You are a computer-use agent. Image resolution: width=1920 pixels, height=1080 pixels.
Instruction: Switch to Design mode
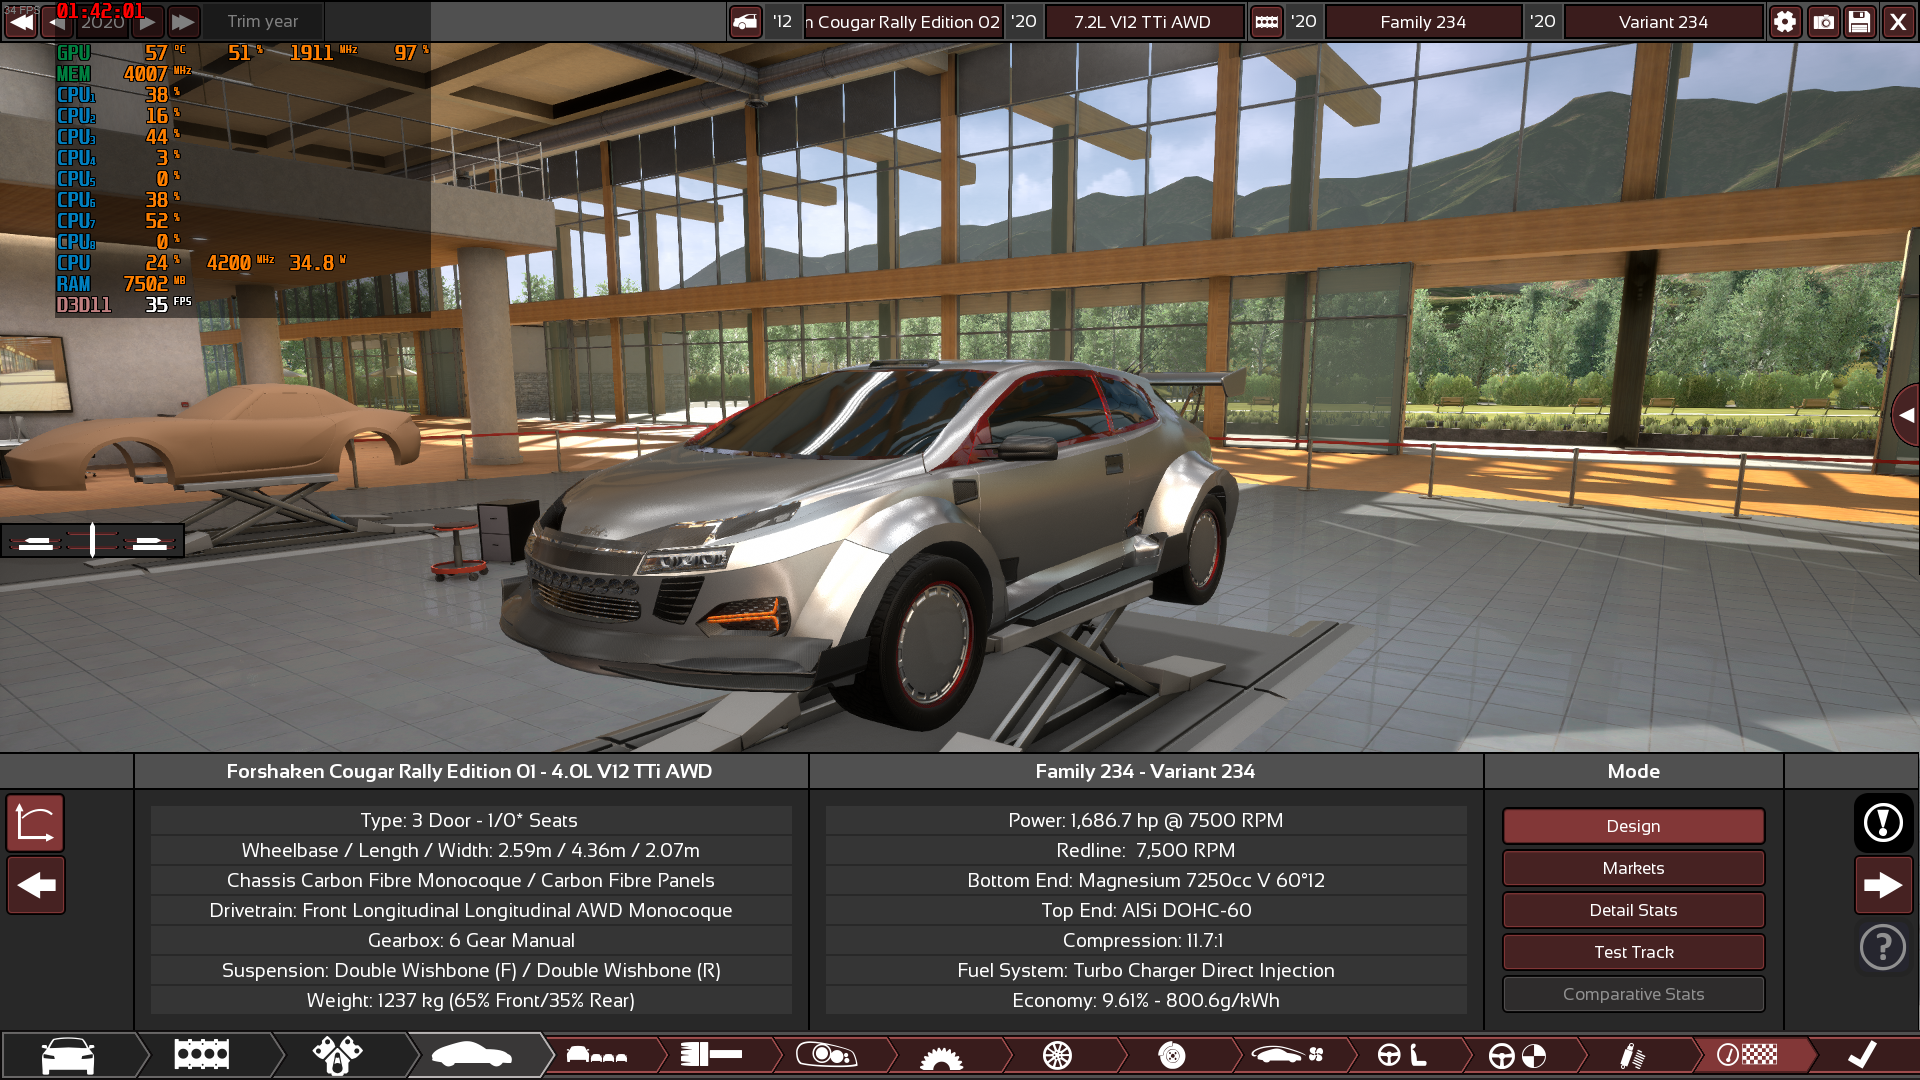tap(1633, 826)
